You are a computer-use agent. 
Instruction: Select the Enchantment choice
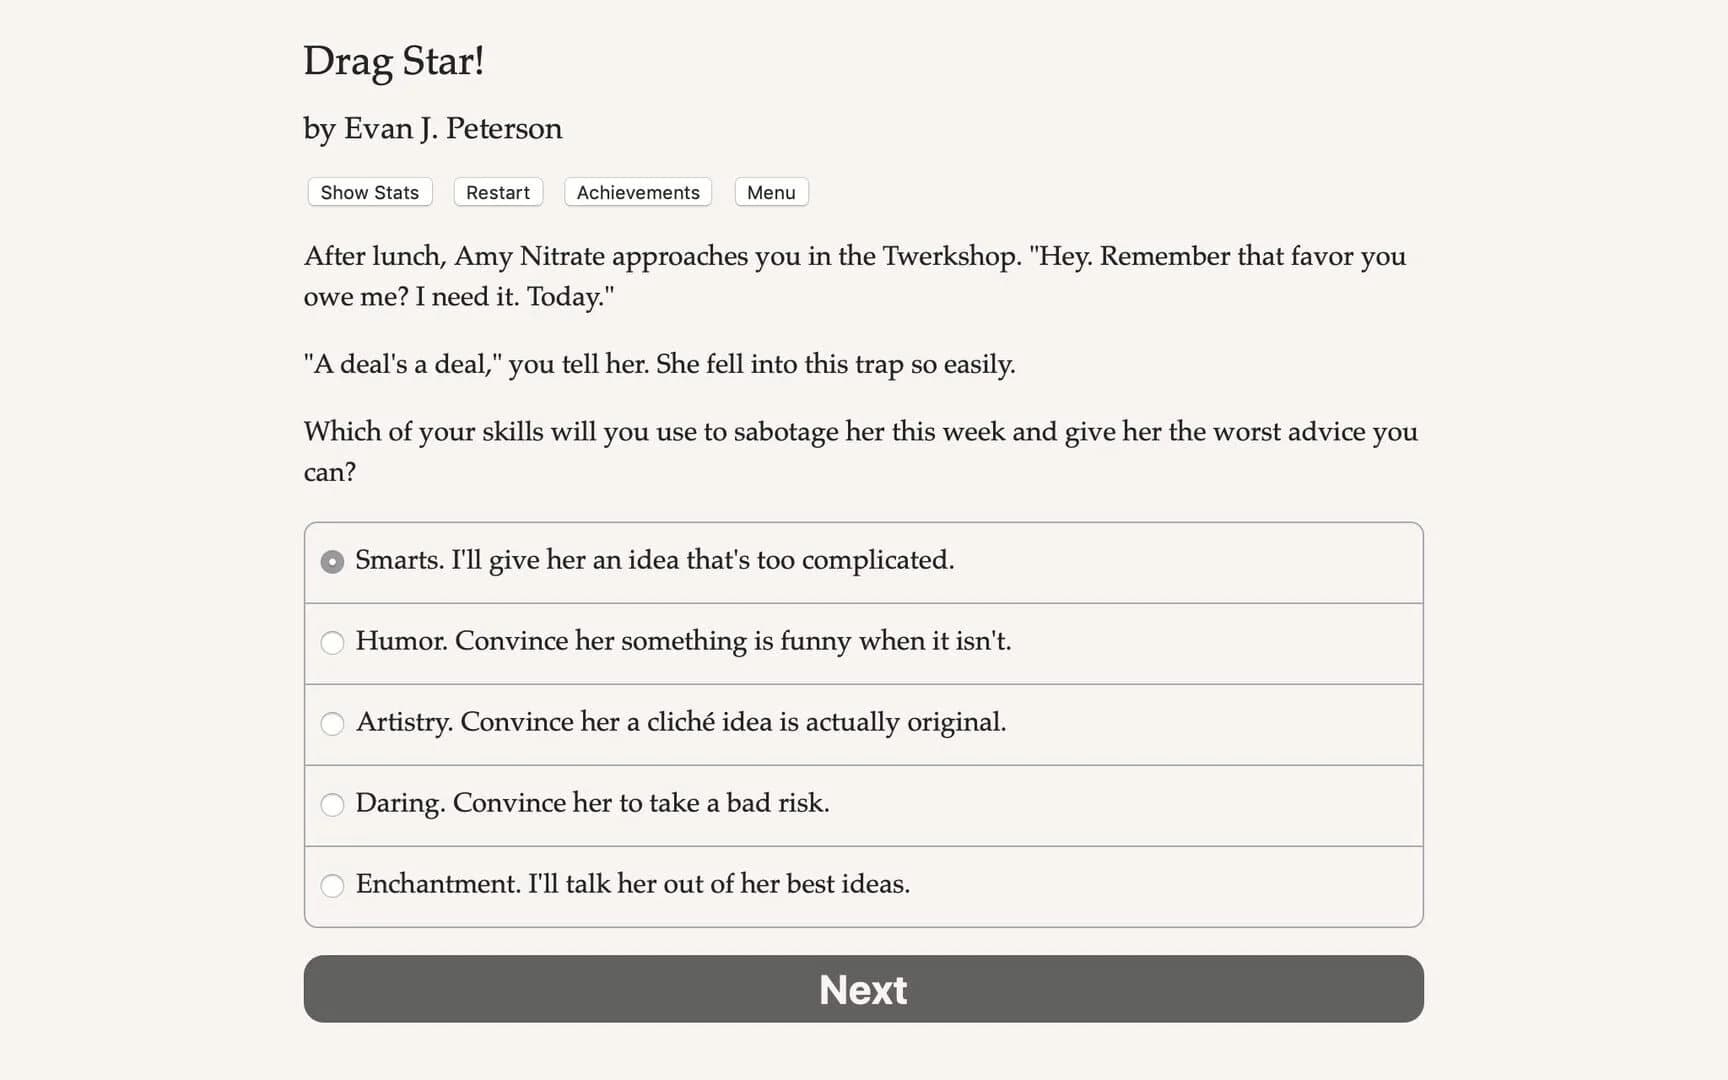point(632,886)
